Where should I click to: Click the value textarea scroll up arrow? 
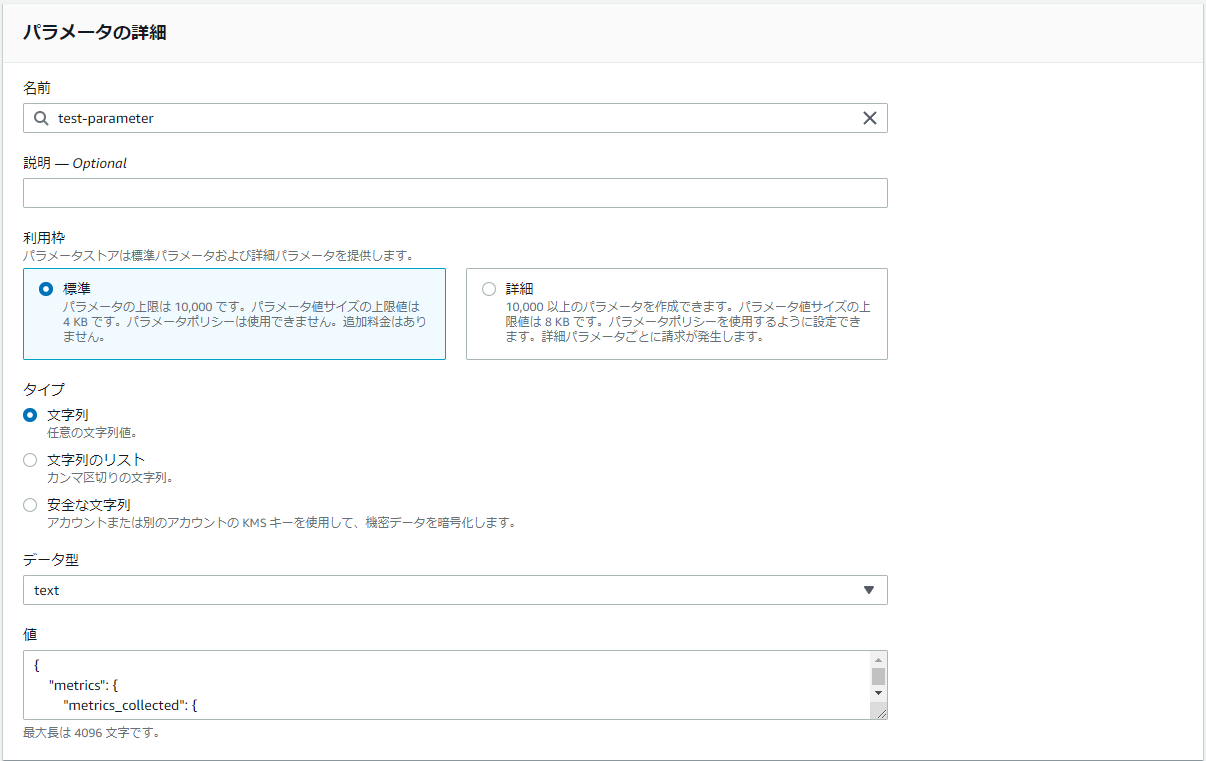[878, 660]
